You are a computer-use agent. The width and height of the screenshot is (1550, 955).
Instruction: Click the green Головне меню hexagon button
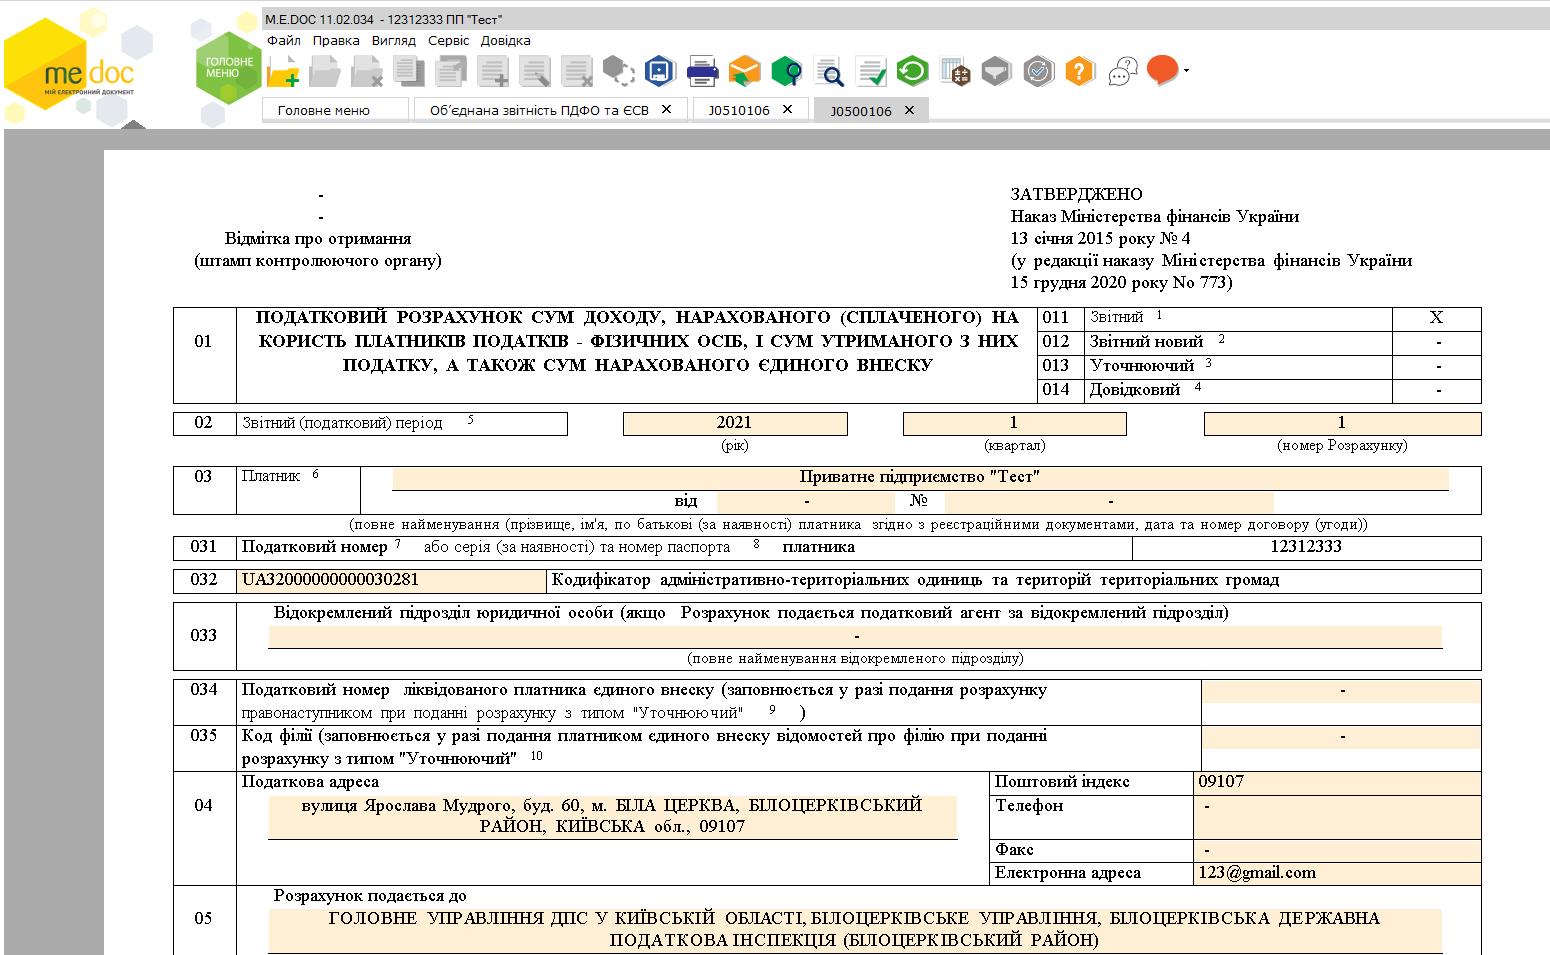229,67
